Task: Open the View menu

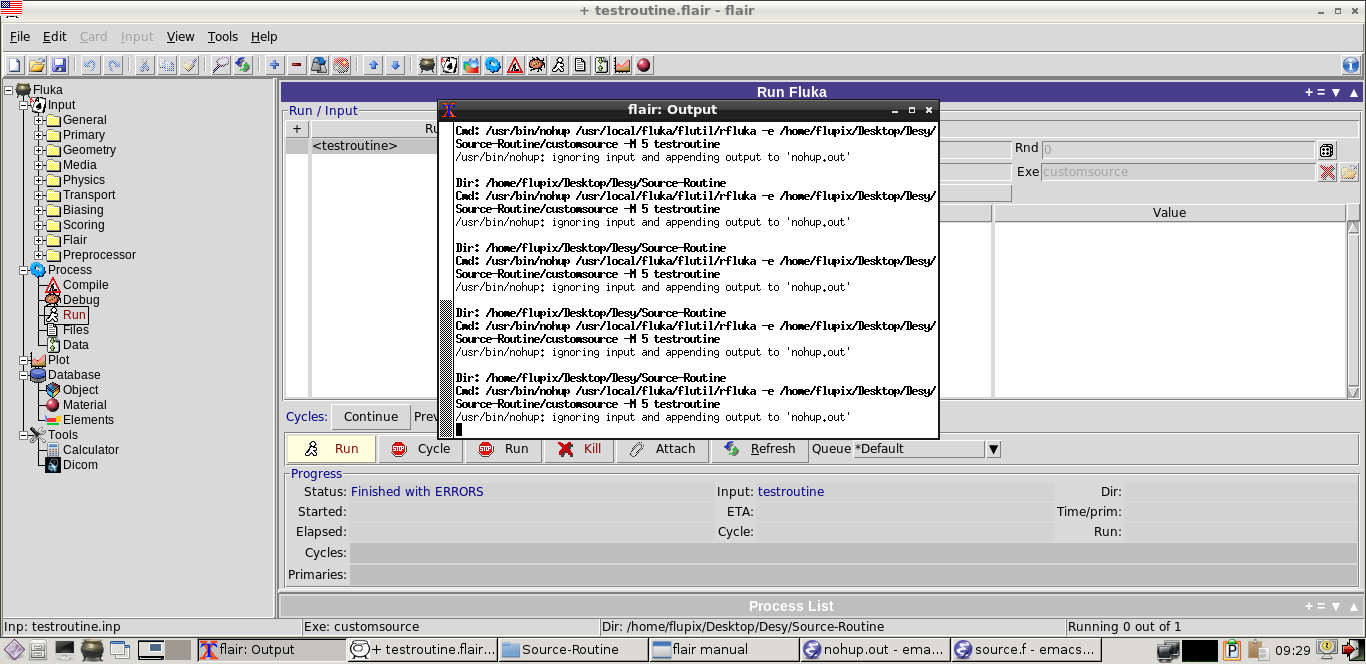Action: [180, 37]
